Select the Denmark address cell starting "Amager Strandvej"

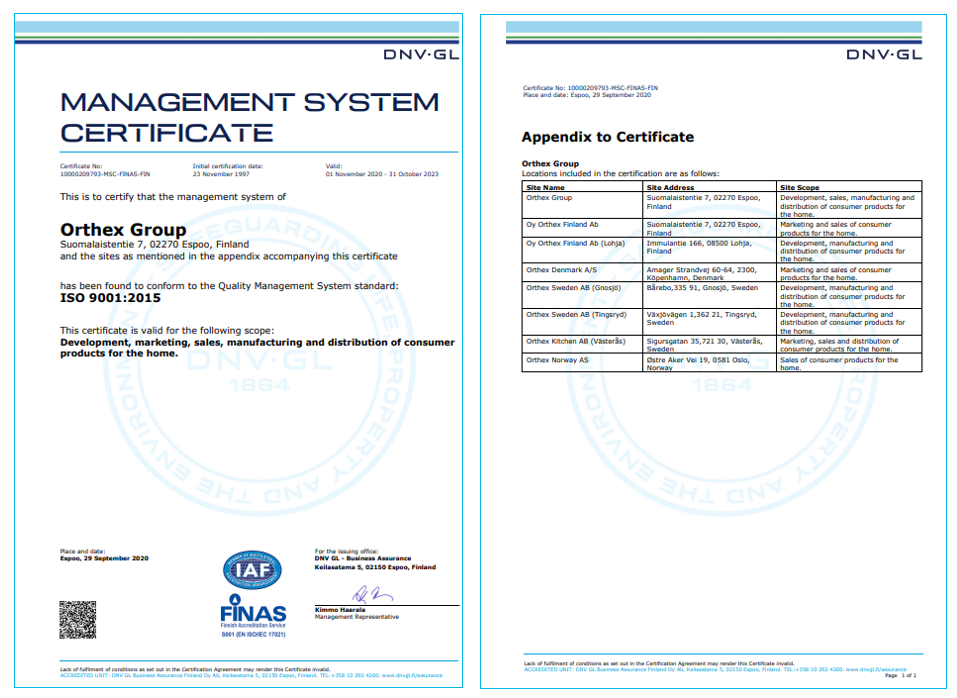tap(709, 272)
